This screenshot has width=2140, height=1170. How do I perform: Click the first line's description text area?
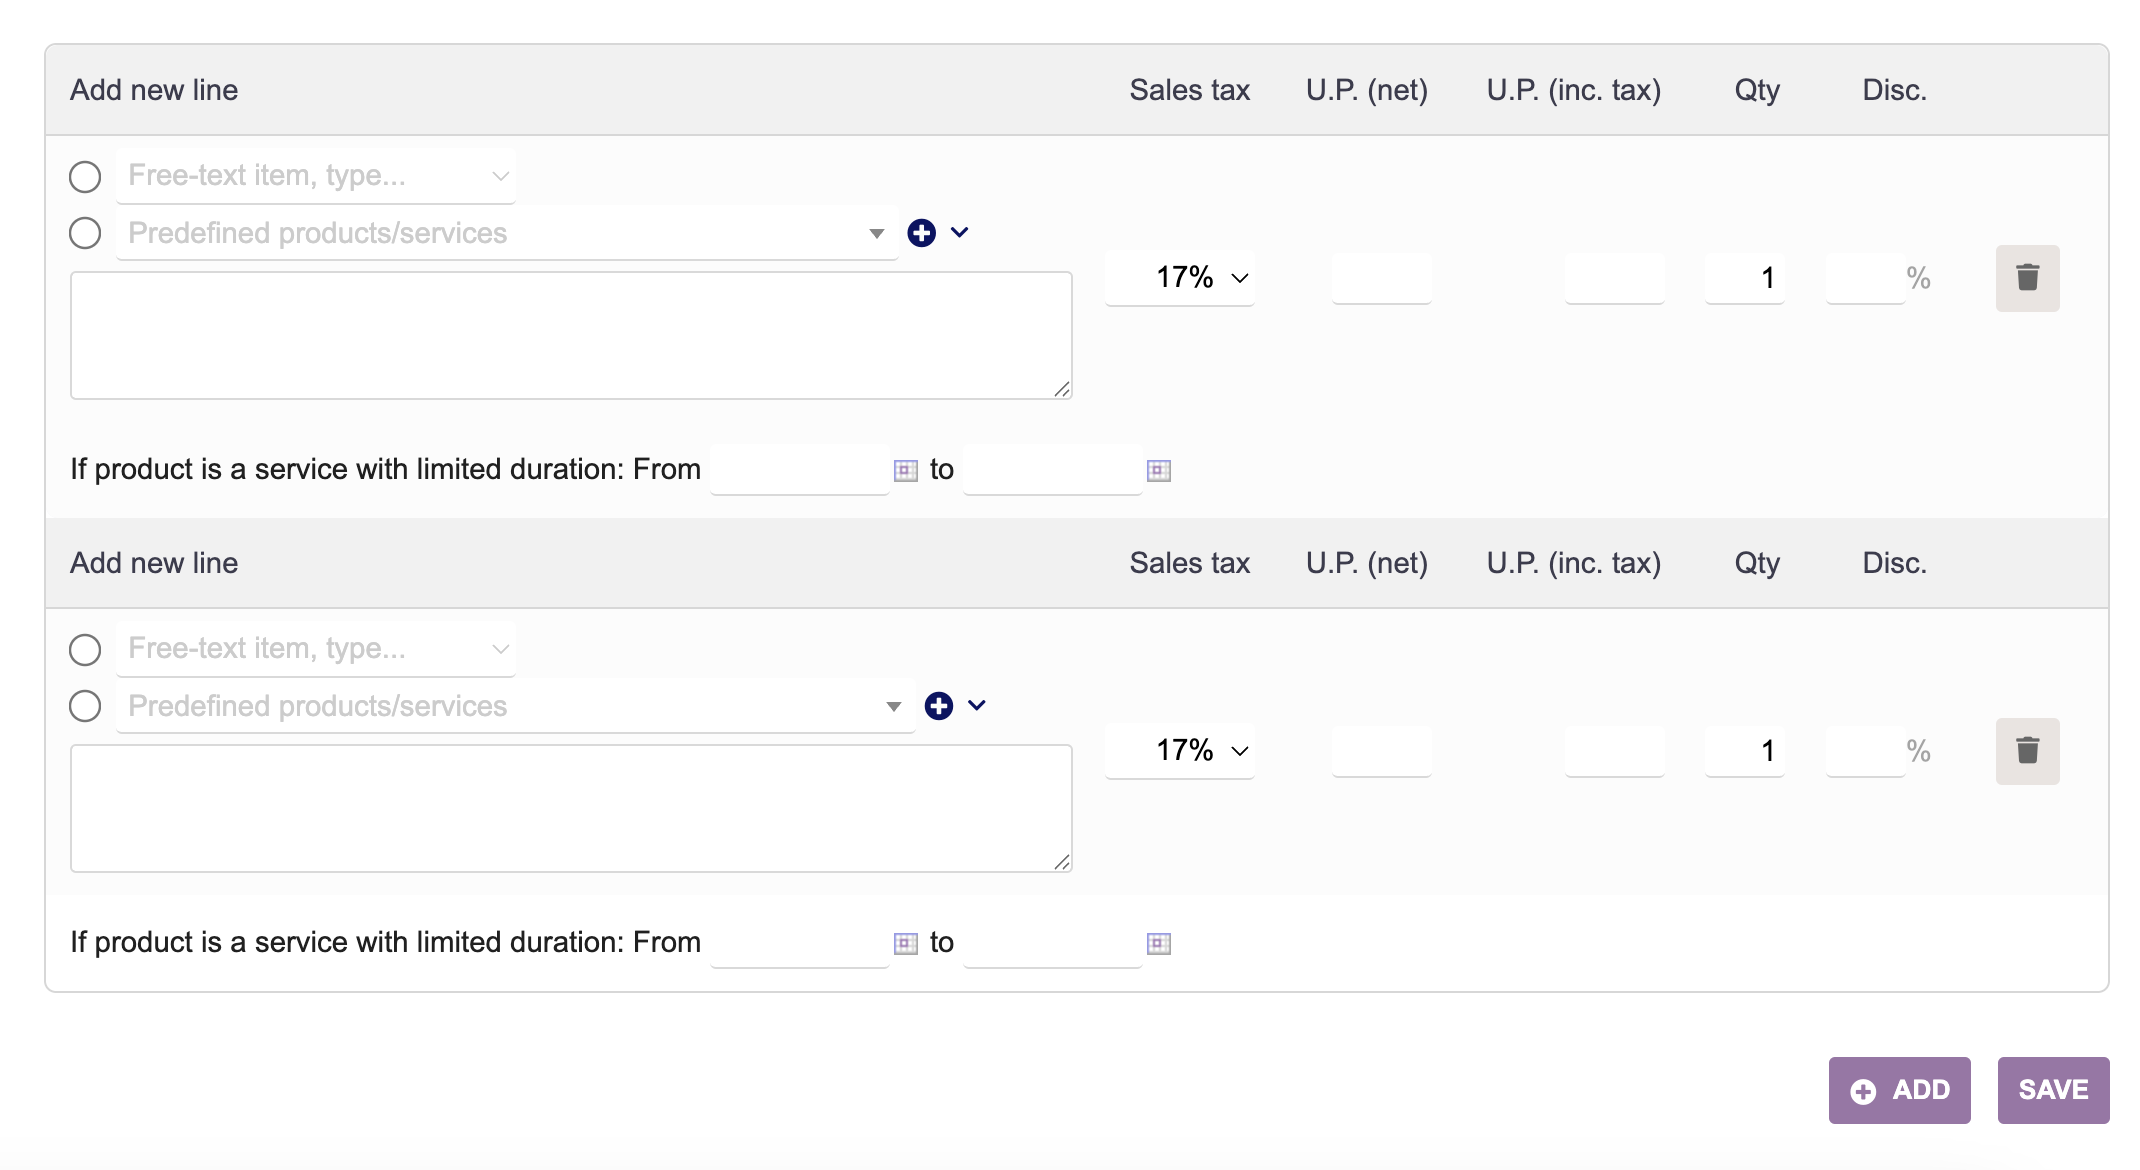(570, 335)
